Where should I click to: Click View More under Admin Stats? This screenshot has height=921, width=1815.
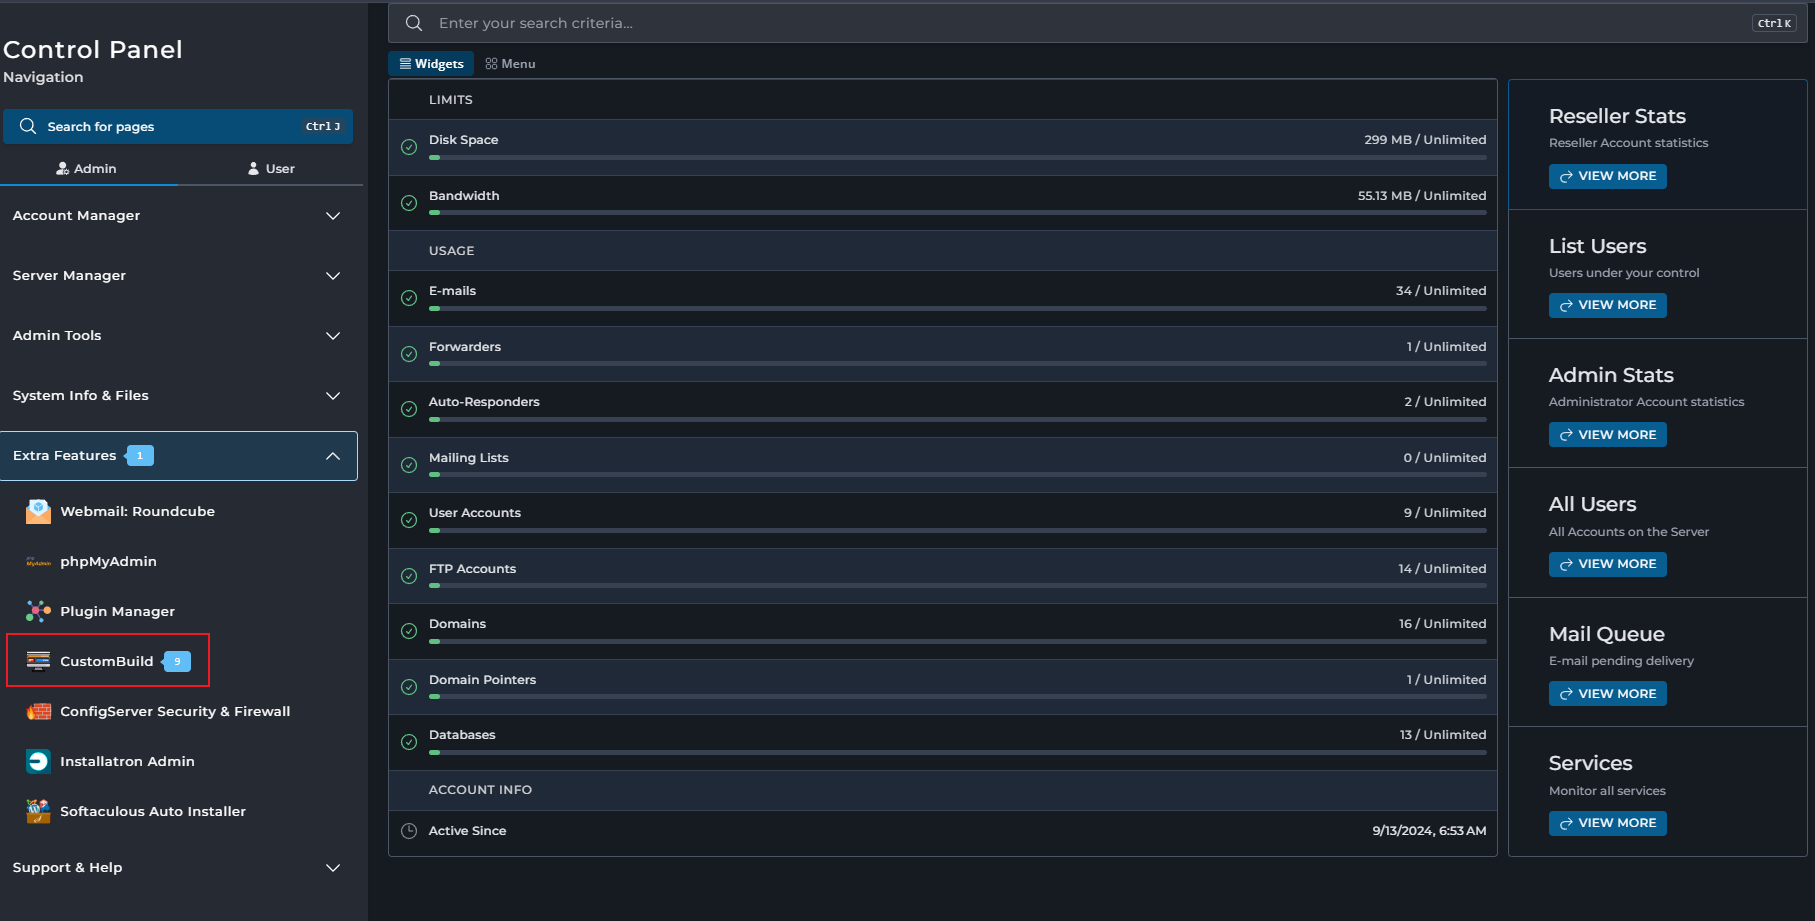(x=1608, y=435)
